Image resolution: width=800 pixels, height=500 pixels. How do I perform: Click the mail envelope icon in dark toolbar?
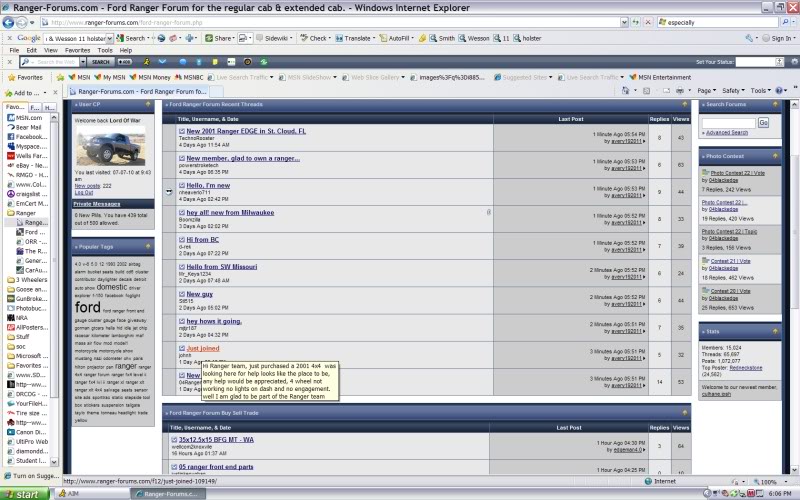point(162,62)
